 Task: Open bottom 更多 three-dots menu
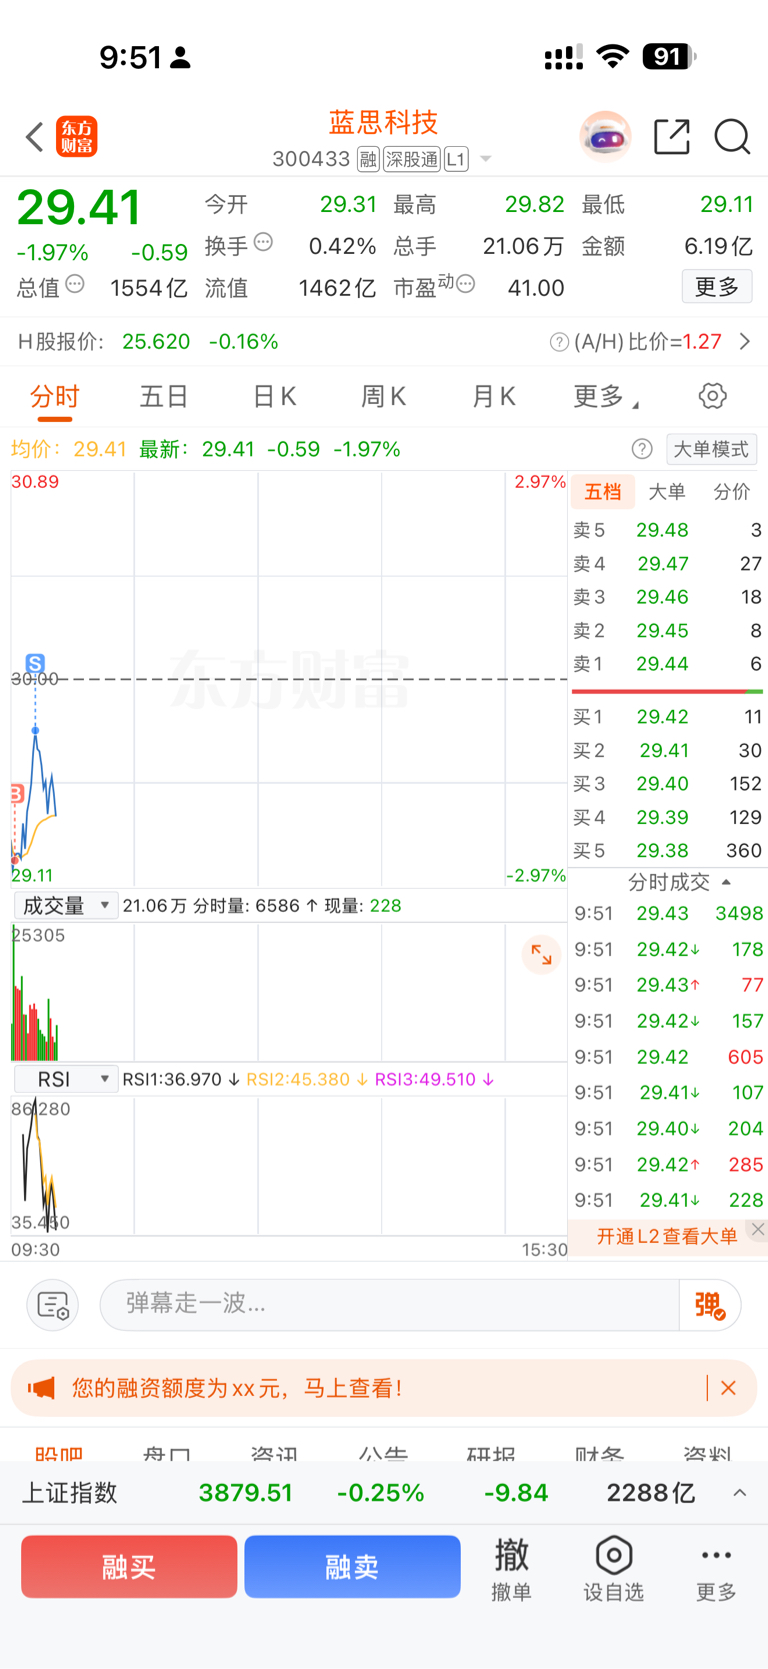(716, 1569)
